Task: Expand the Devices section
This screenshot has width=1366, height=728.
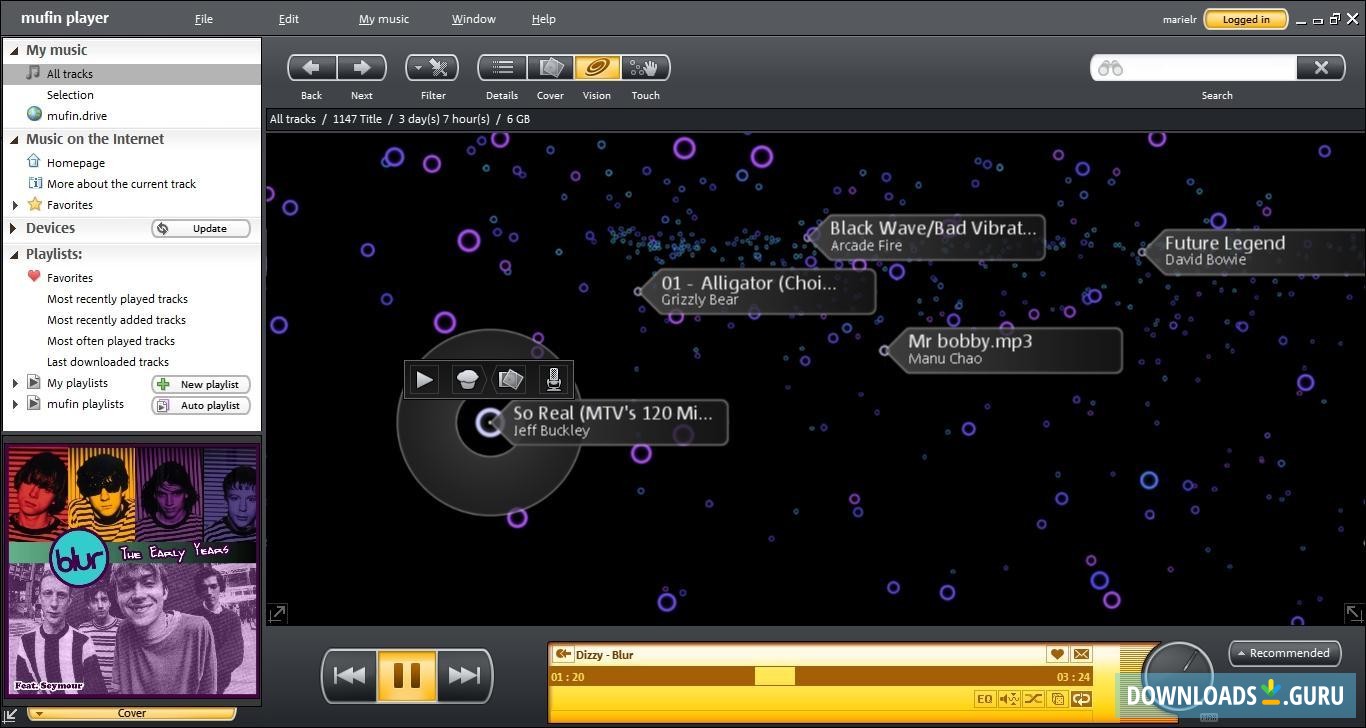Action: pyautogui.click(x=14, y=228)
